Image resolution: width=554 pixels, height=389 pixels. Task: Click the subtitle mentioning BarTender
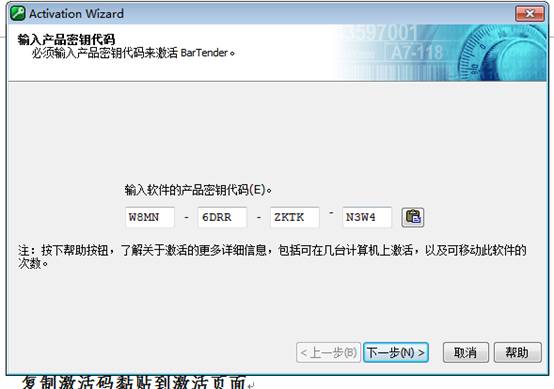(x=133, y=53)
